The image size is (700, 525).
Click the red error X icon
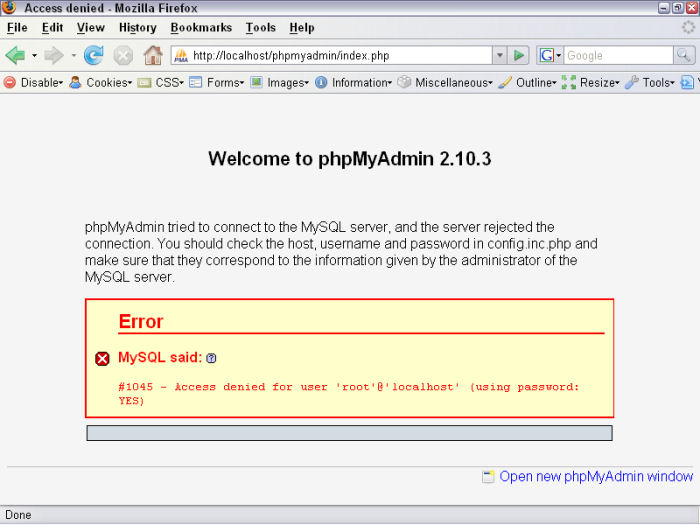tap(102, 358)
